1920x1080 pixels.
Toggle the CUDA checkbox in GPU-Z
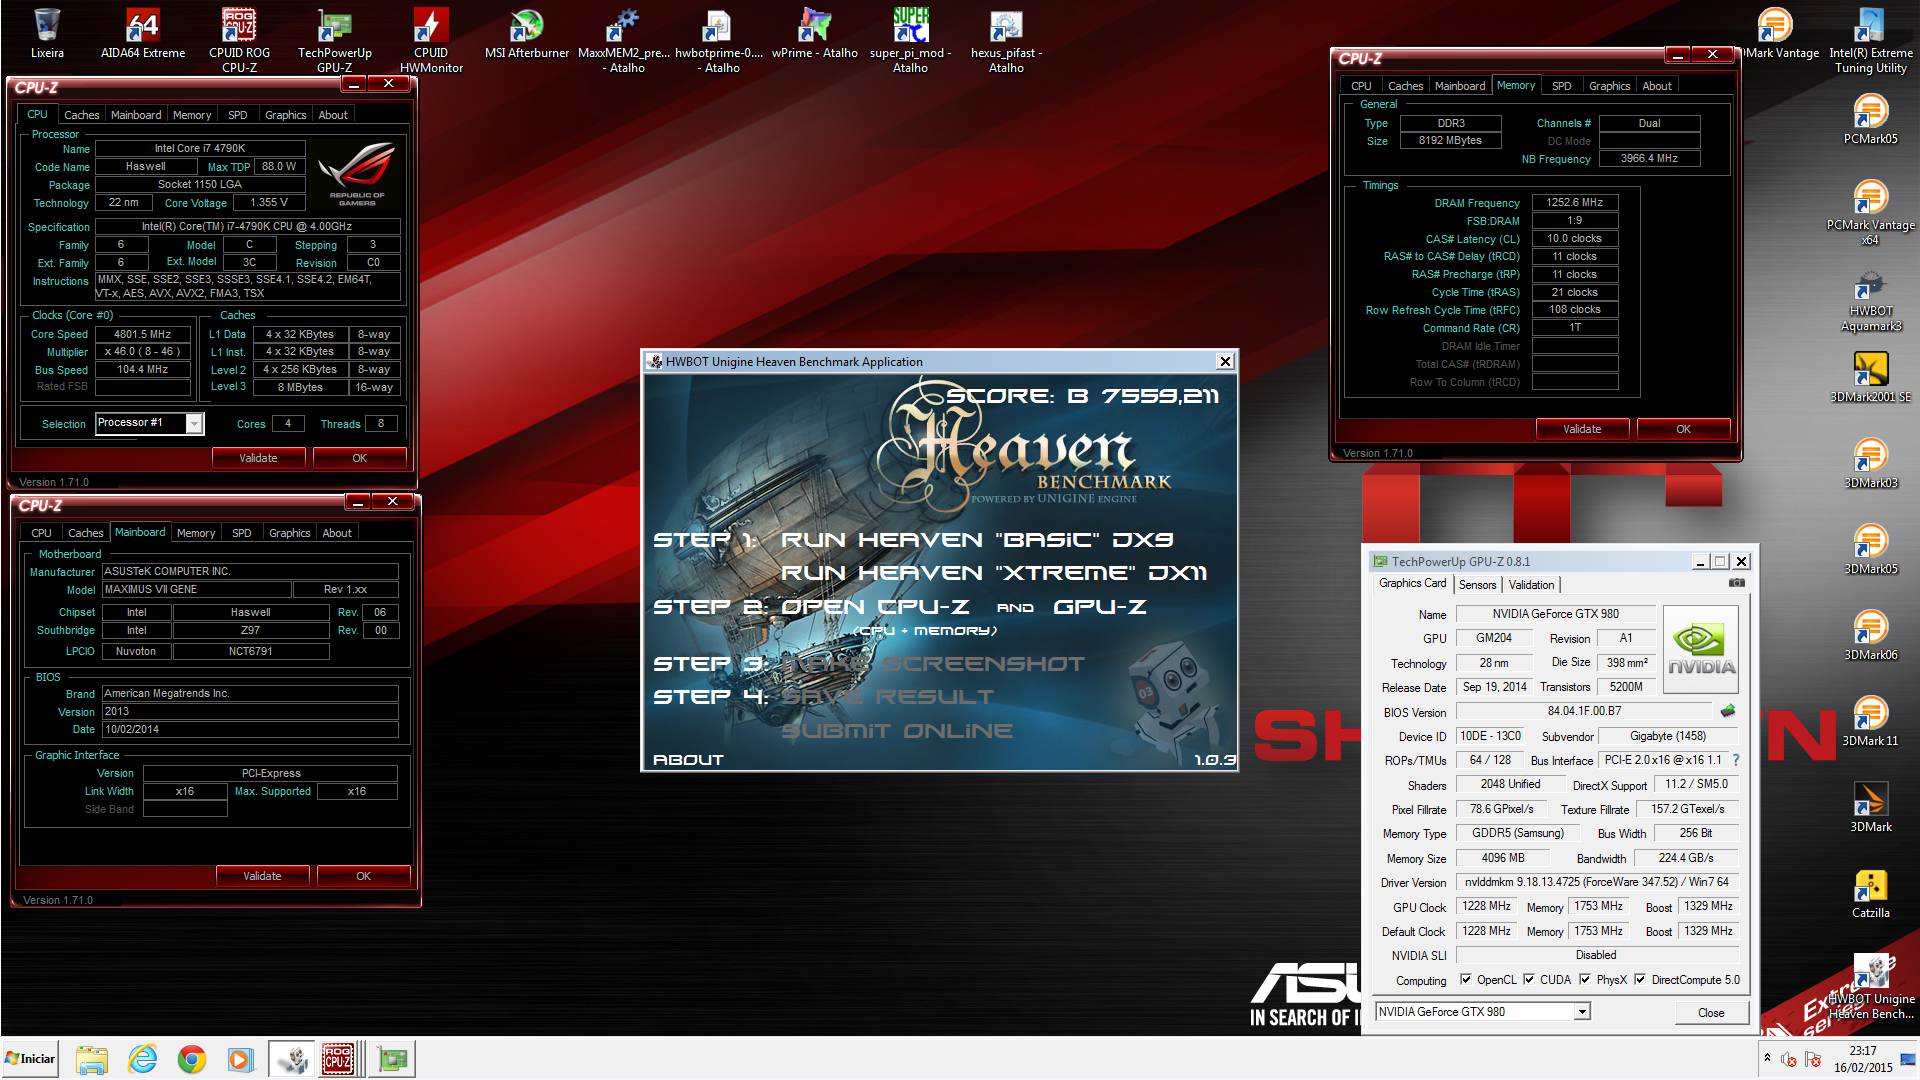1528,980
